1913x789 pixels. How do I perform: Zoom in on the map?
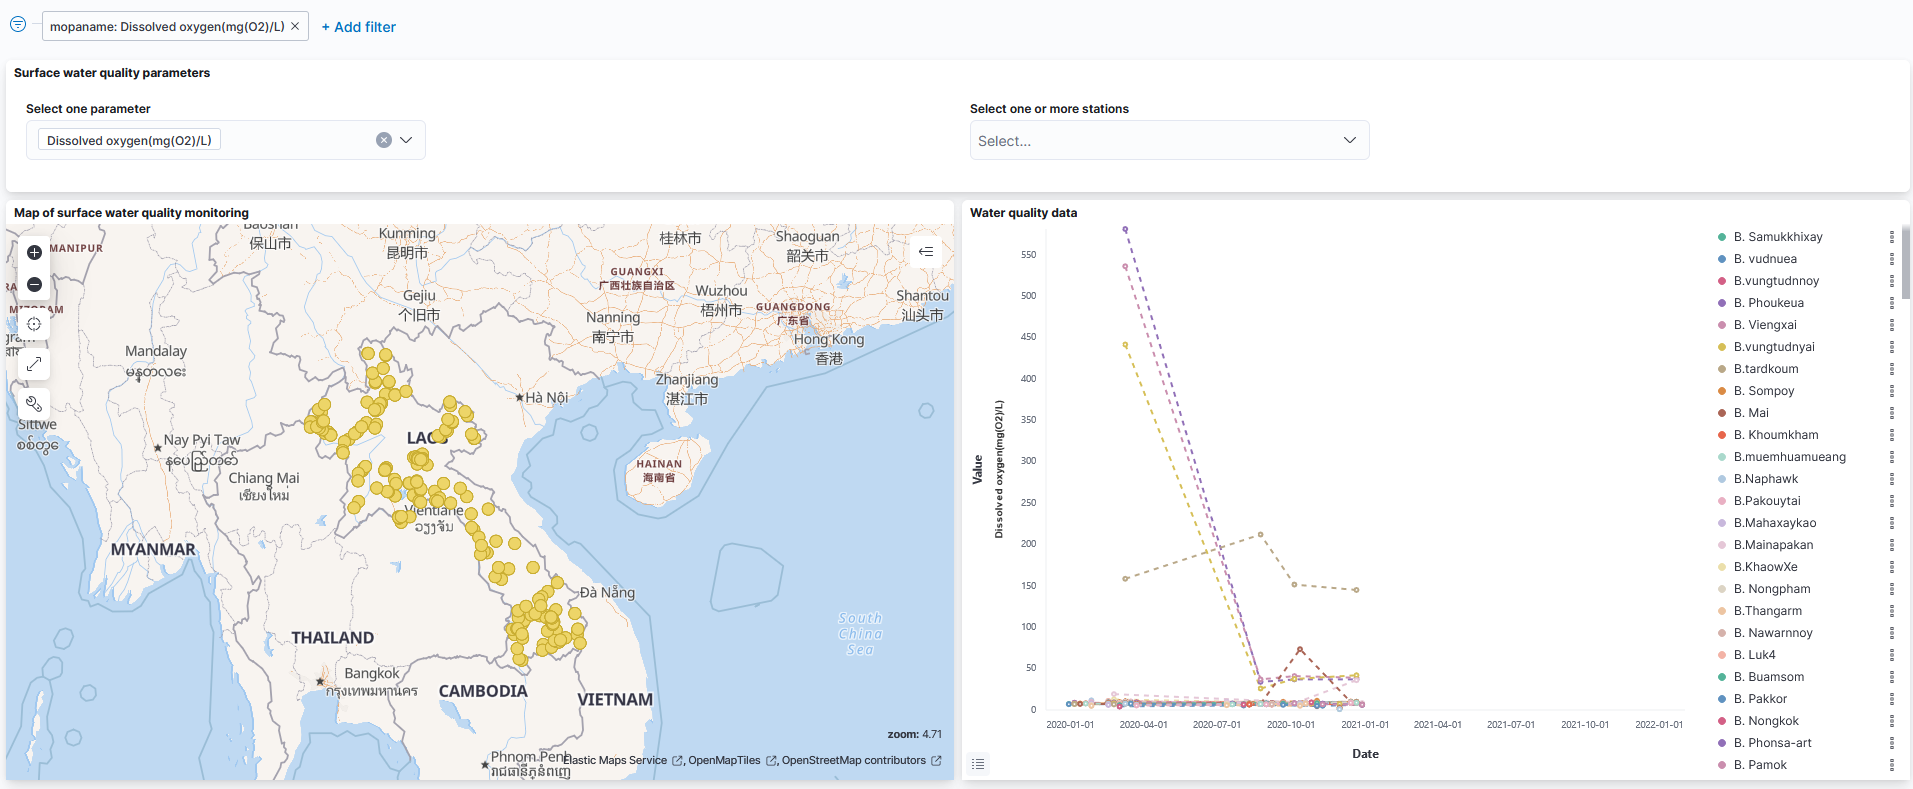tap(34, 253)
